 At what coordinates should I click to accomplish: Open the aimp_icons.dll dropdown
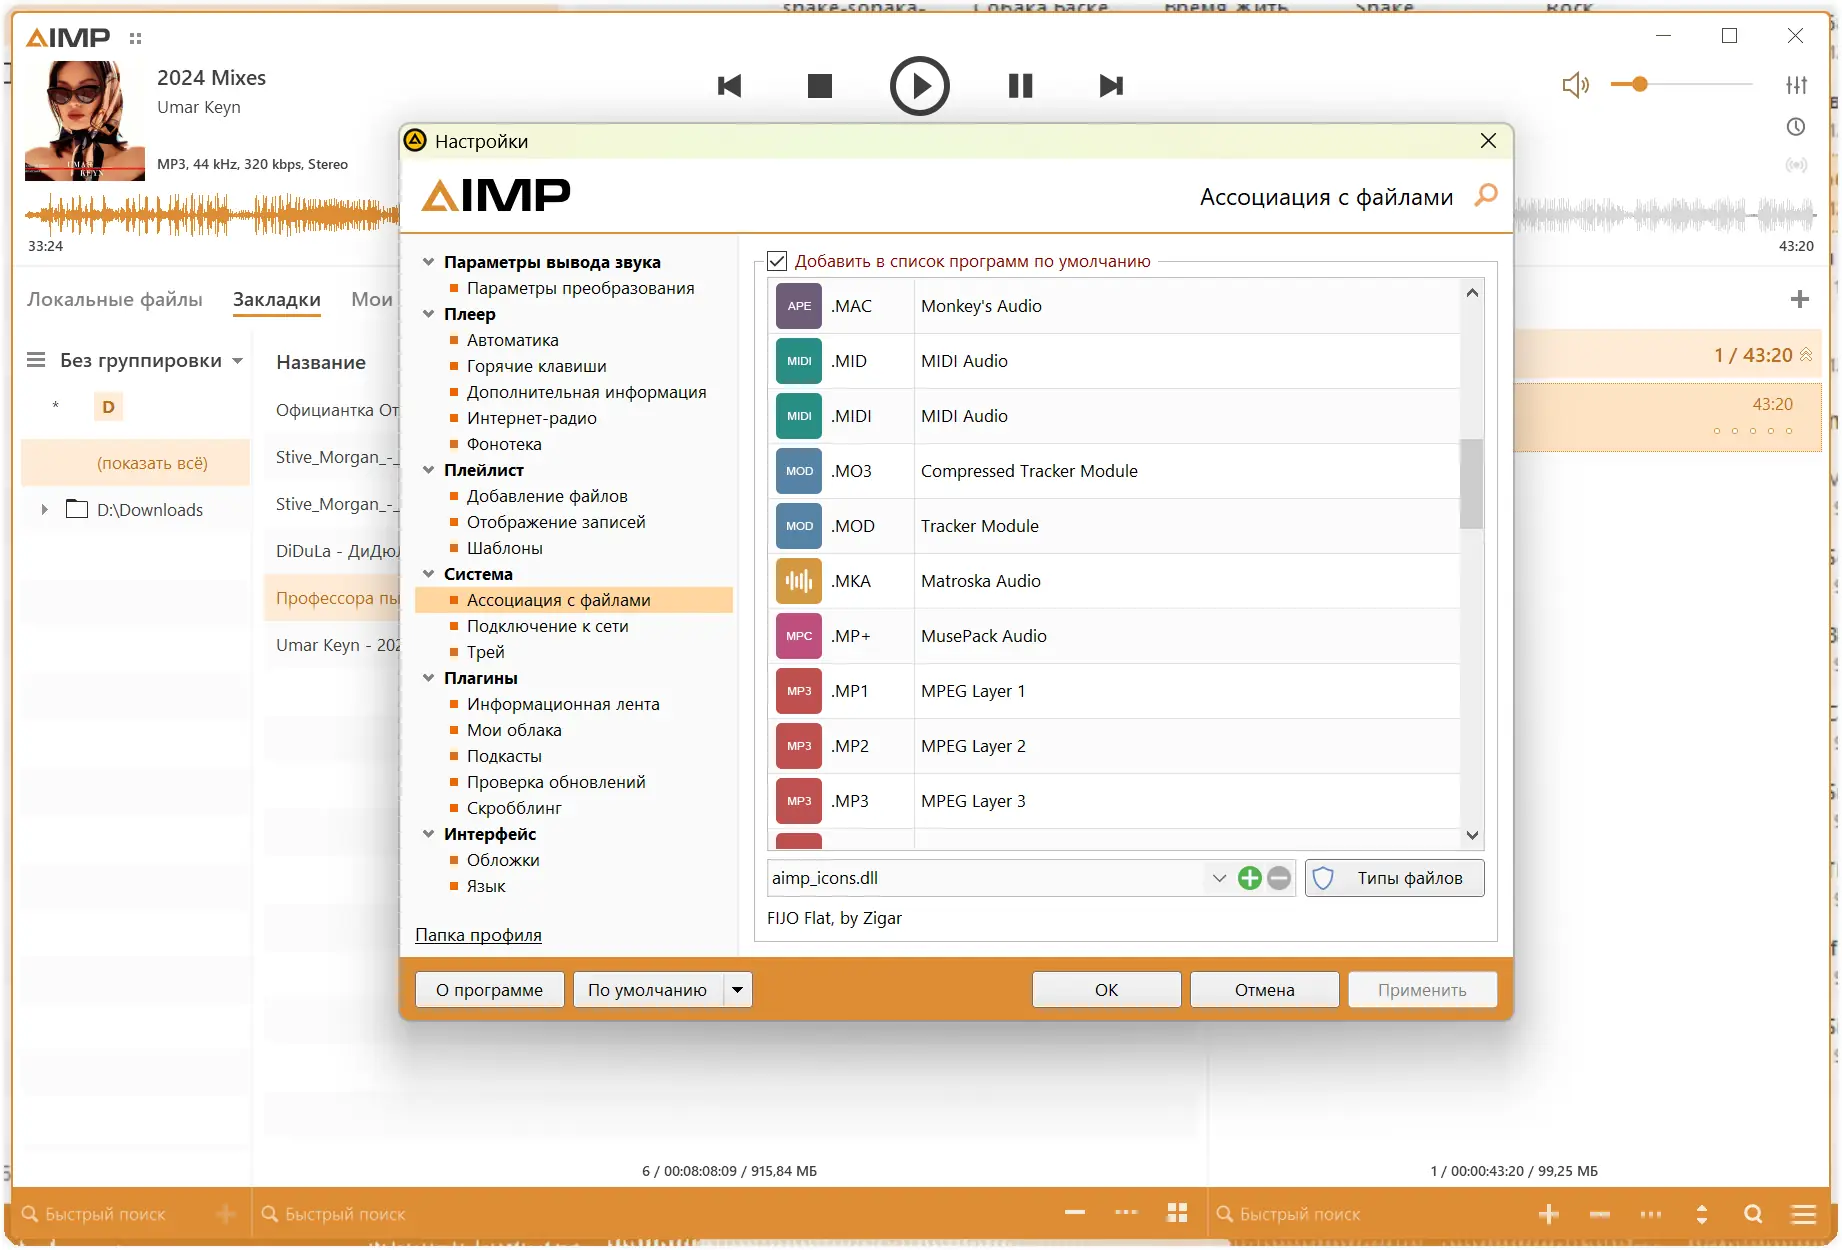[1219, 878]
